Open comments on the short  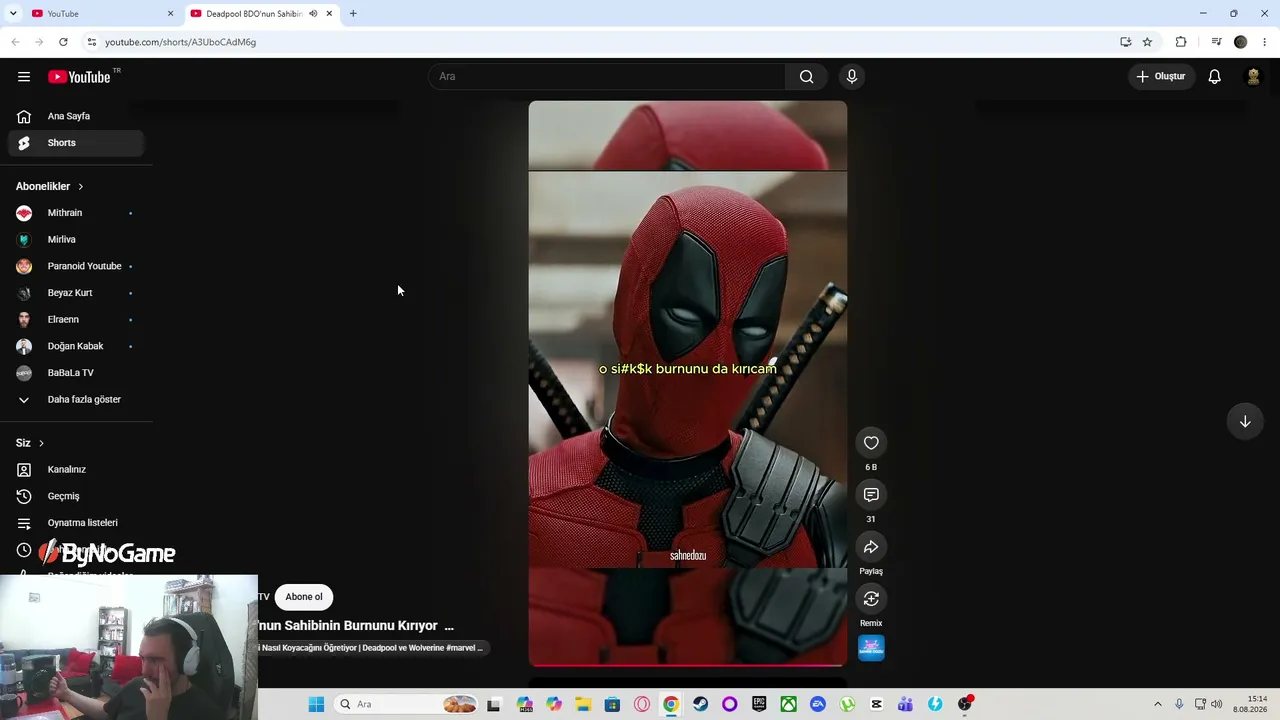[871, 495]
